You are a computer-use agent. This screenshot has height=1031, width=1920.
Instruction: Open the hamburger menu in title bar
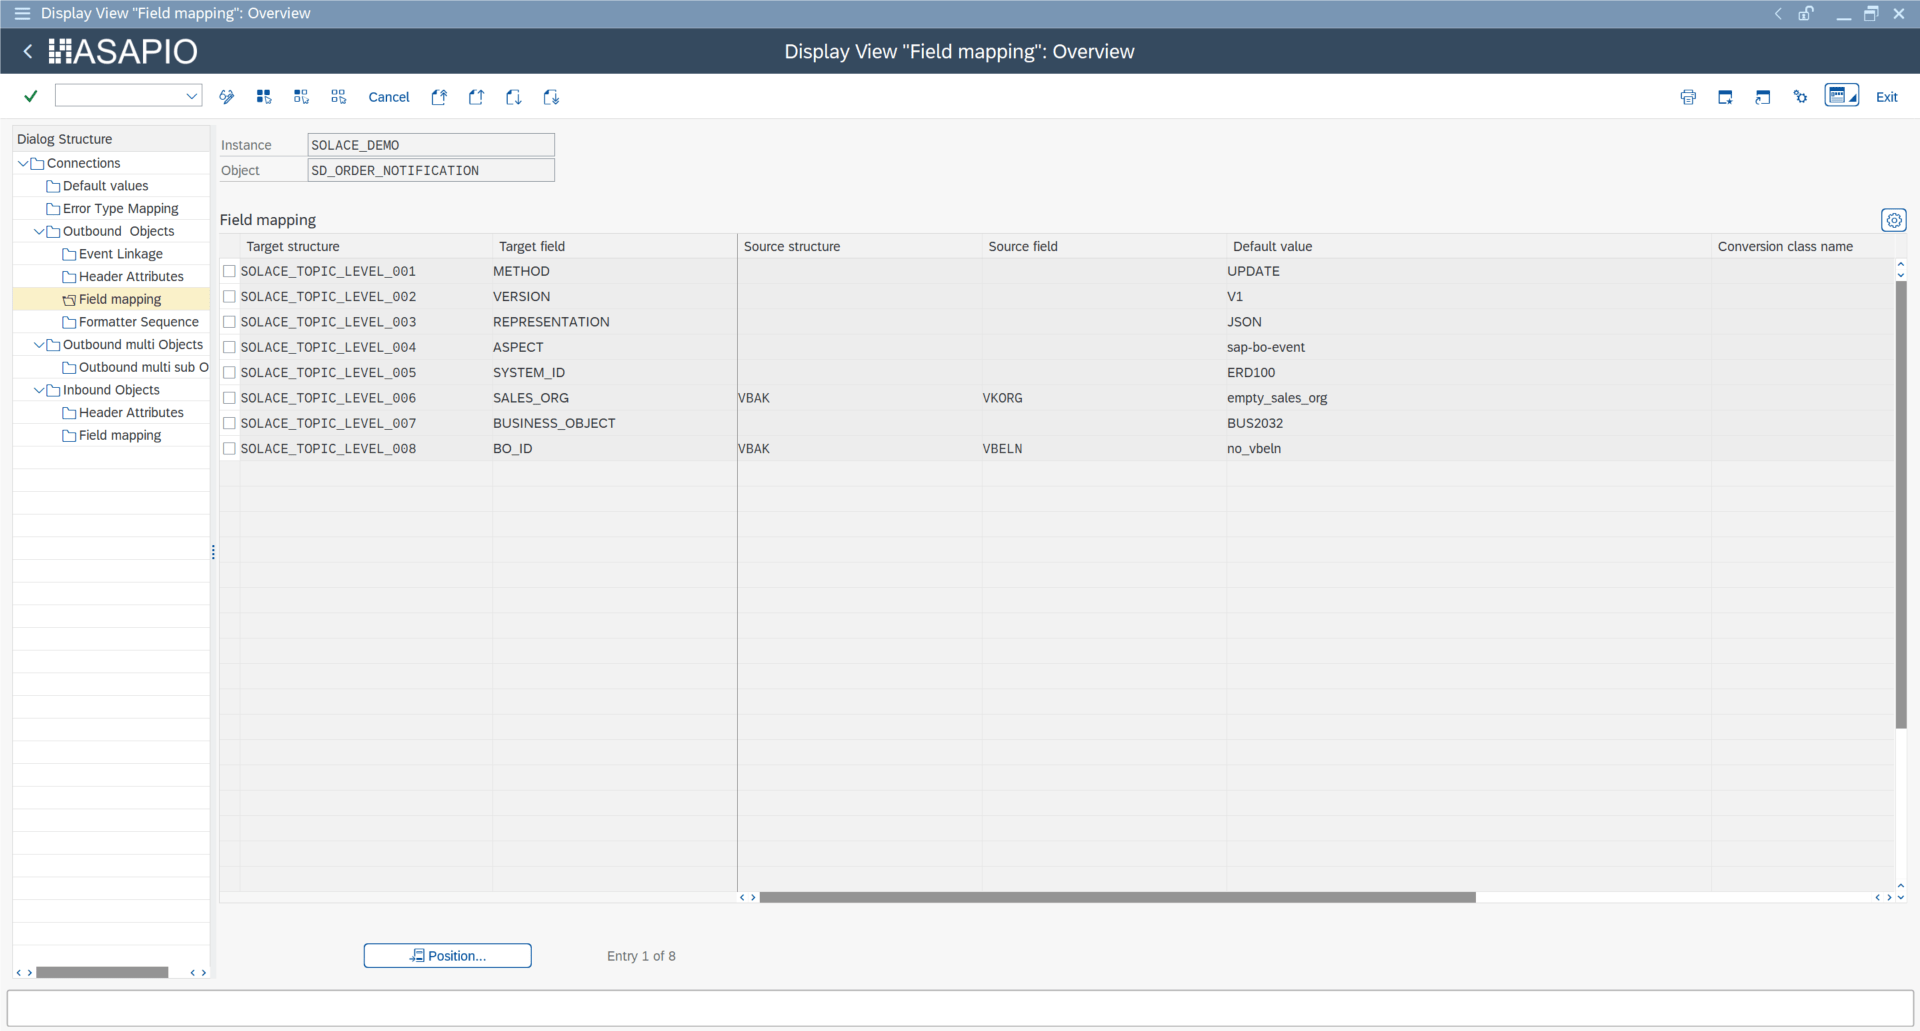click(22, 13)
